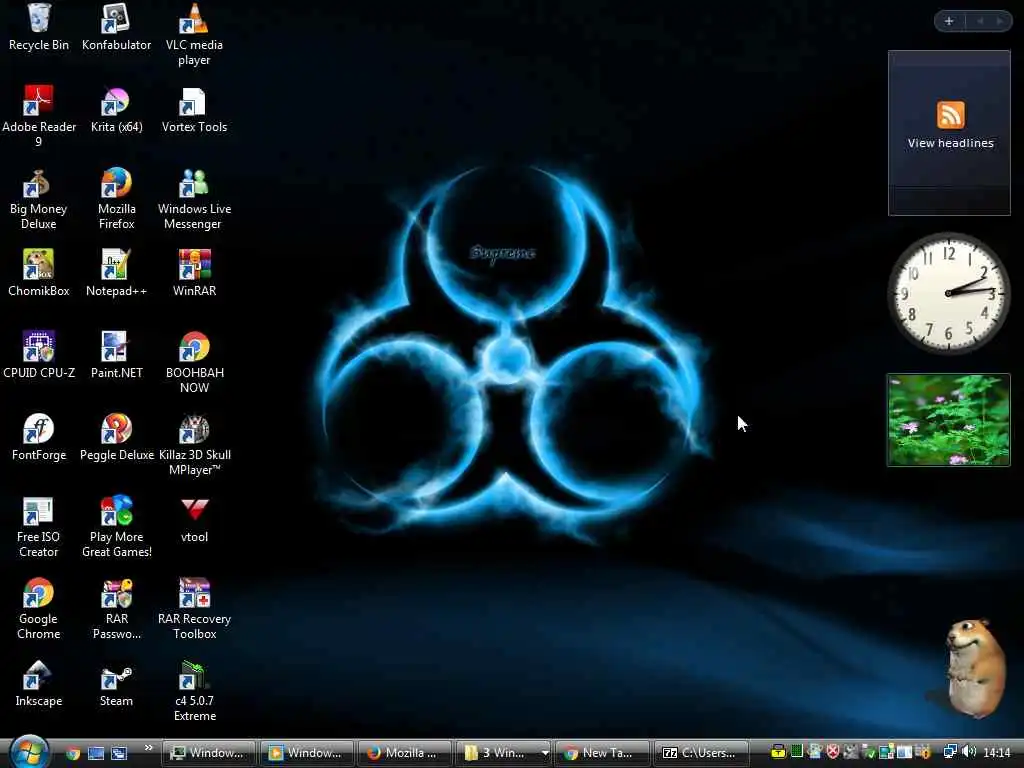Click the 14:14 taskbar clock
This screenshot has height=768, width=1024.
pos(997,753)
